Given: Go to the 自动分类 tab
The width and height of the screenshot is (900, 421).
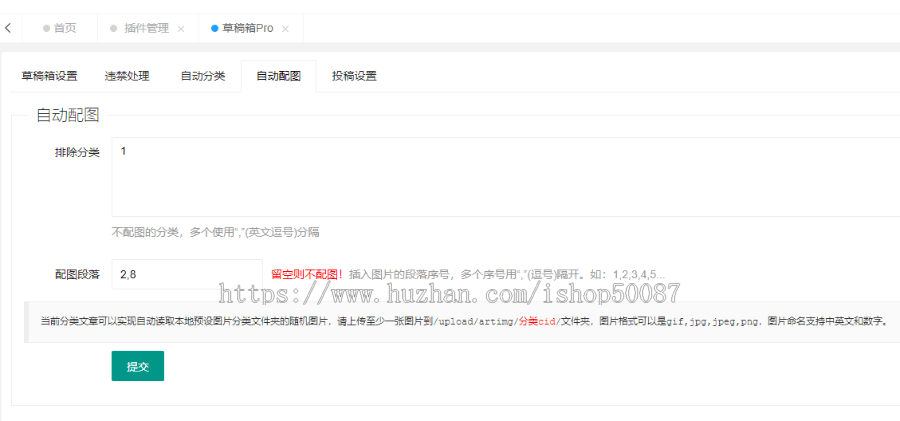Looking at the screenshot, I should pos(203,76).
